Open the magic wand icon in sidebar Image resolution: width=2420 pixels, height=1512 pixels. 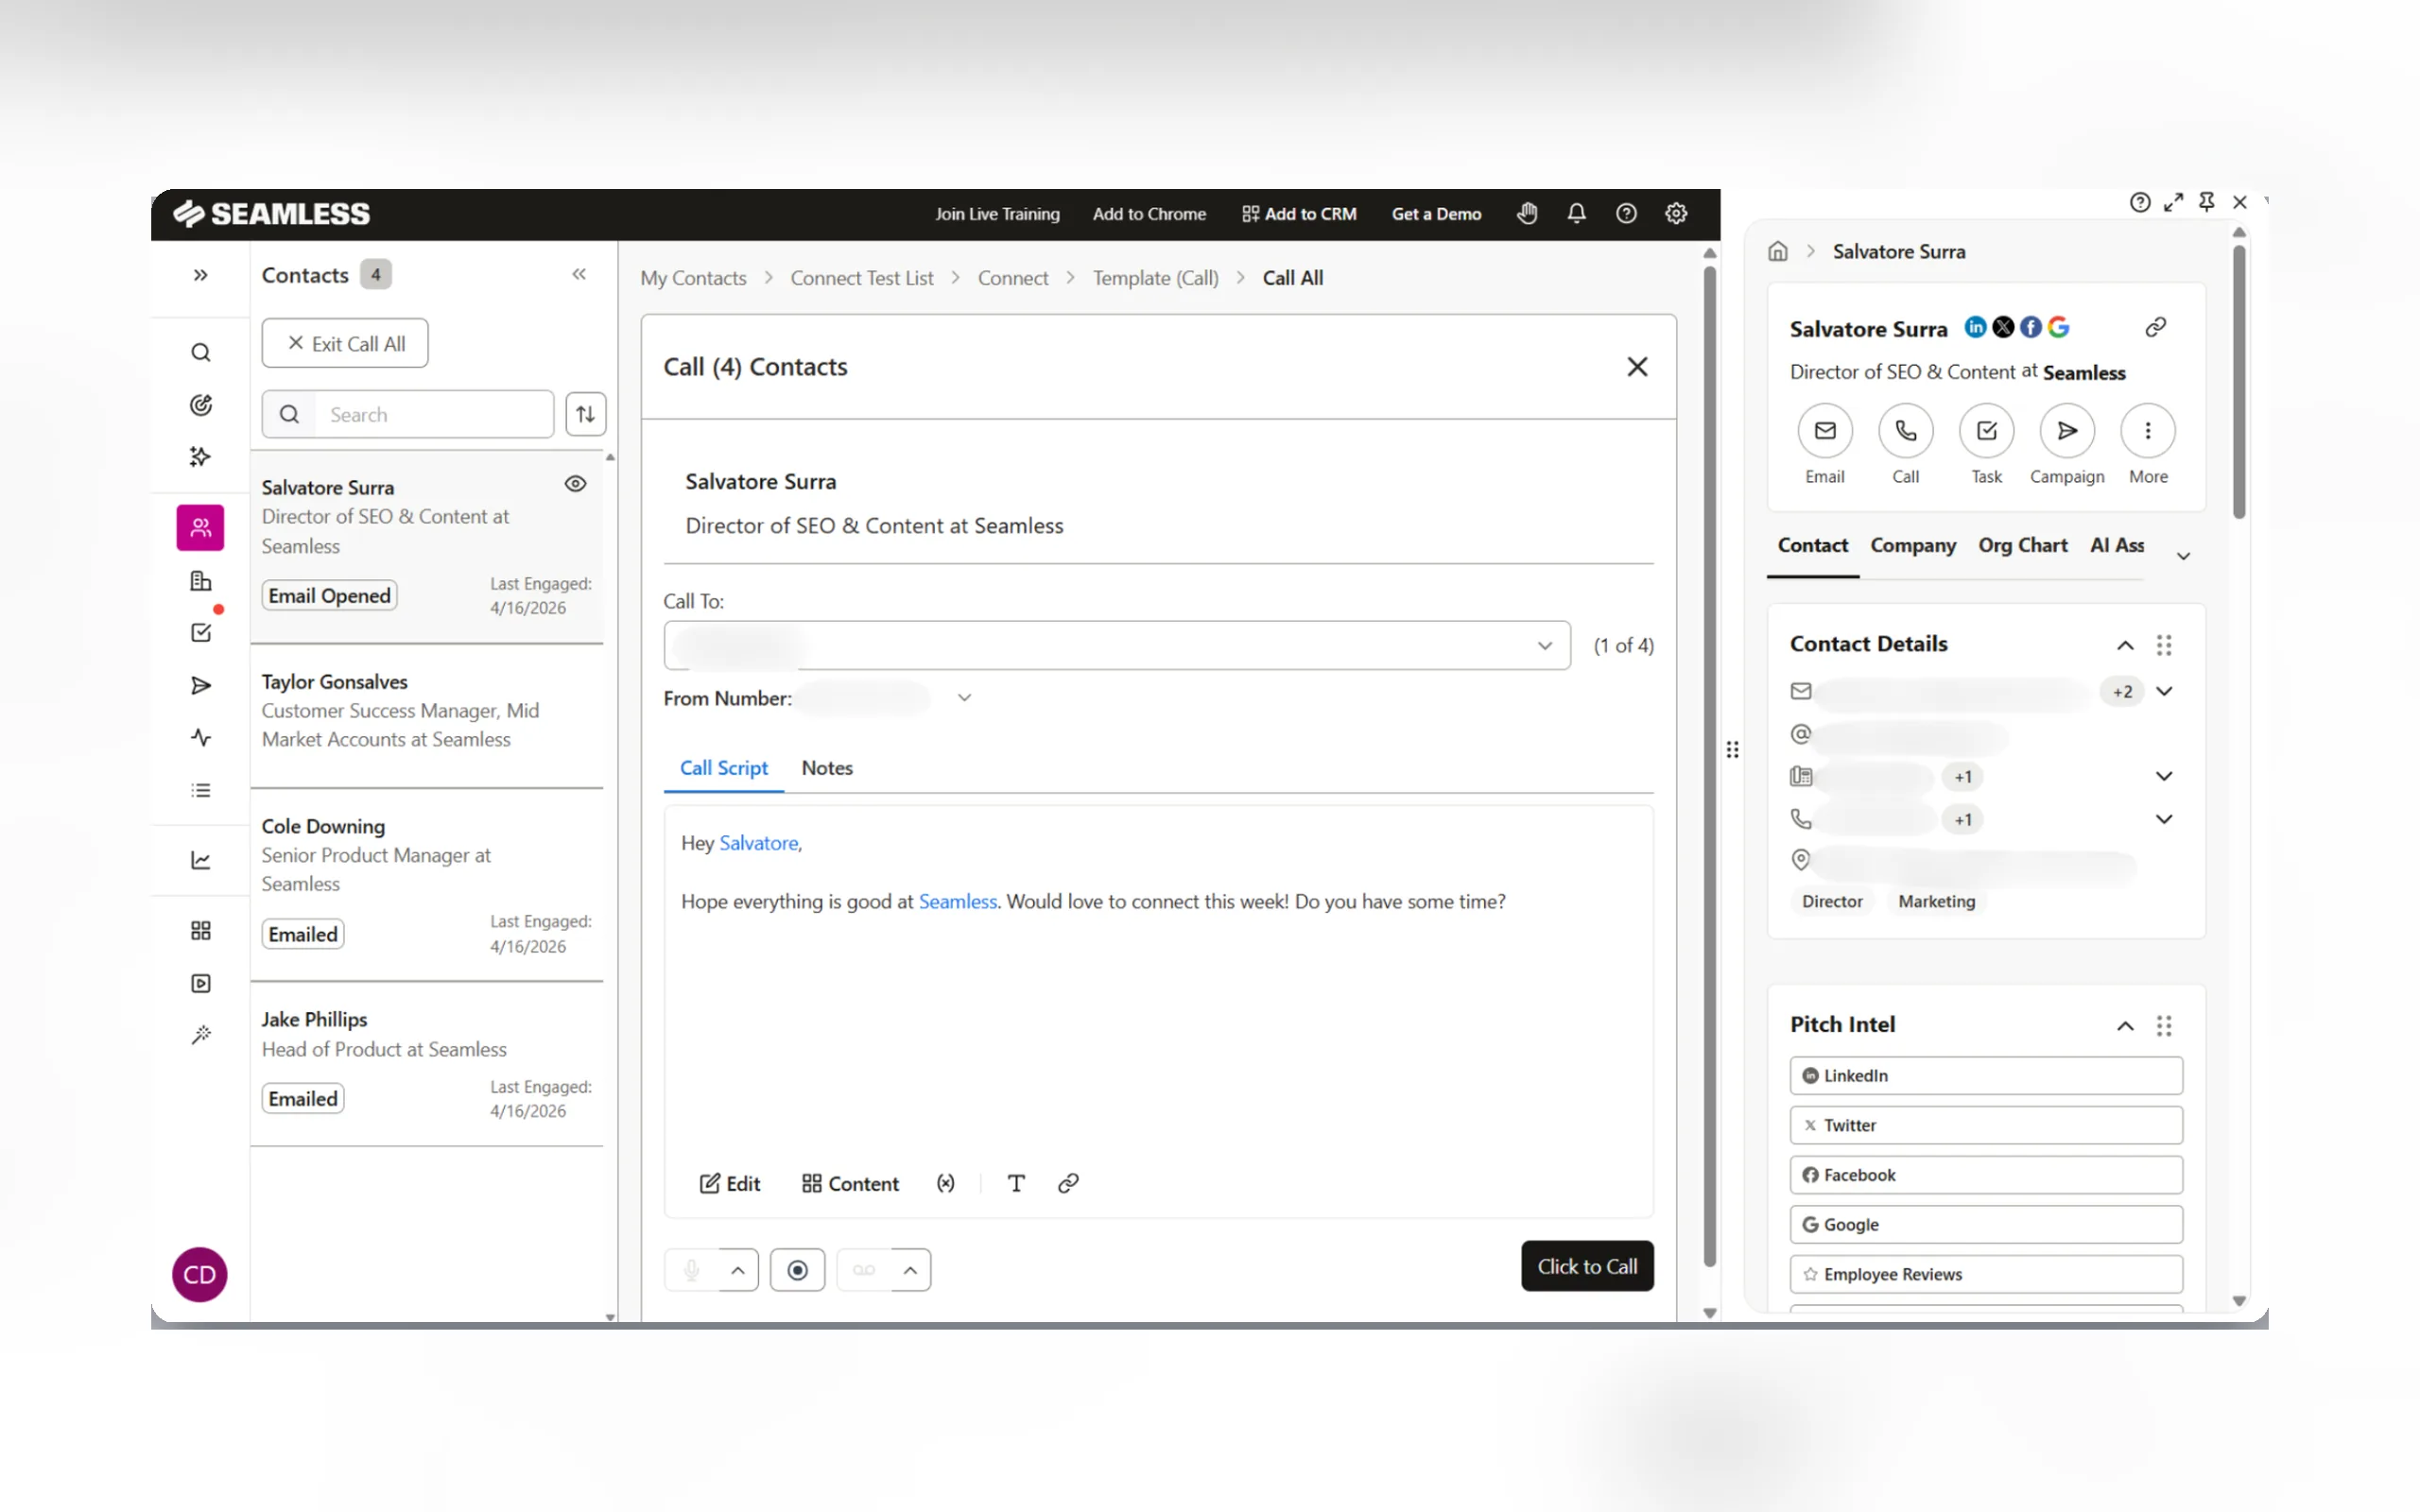tap(201, 1035)
